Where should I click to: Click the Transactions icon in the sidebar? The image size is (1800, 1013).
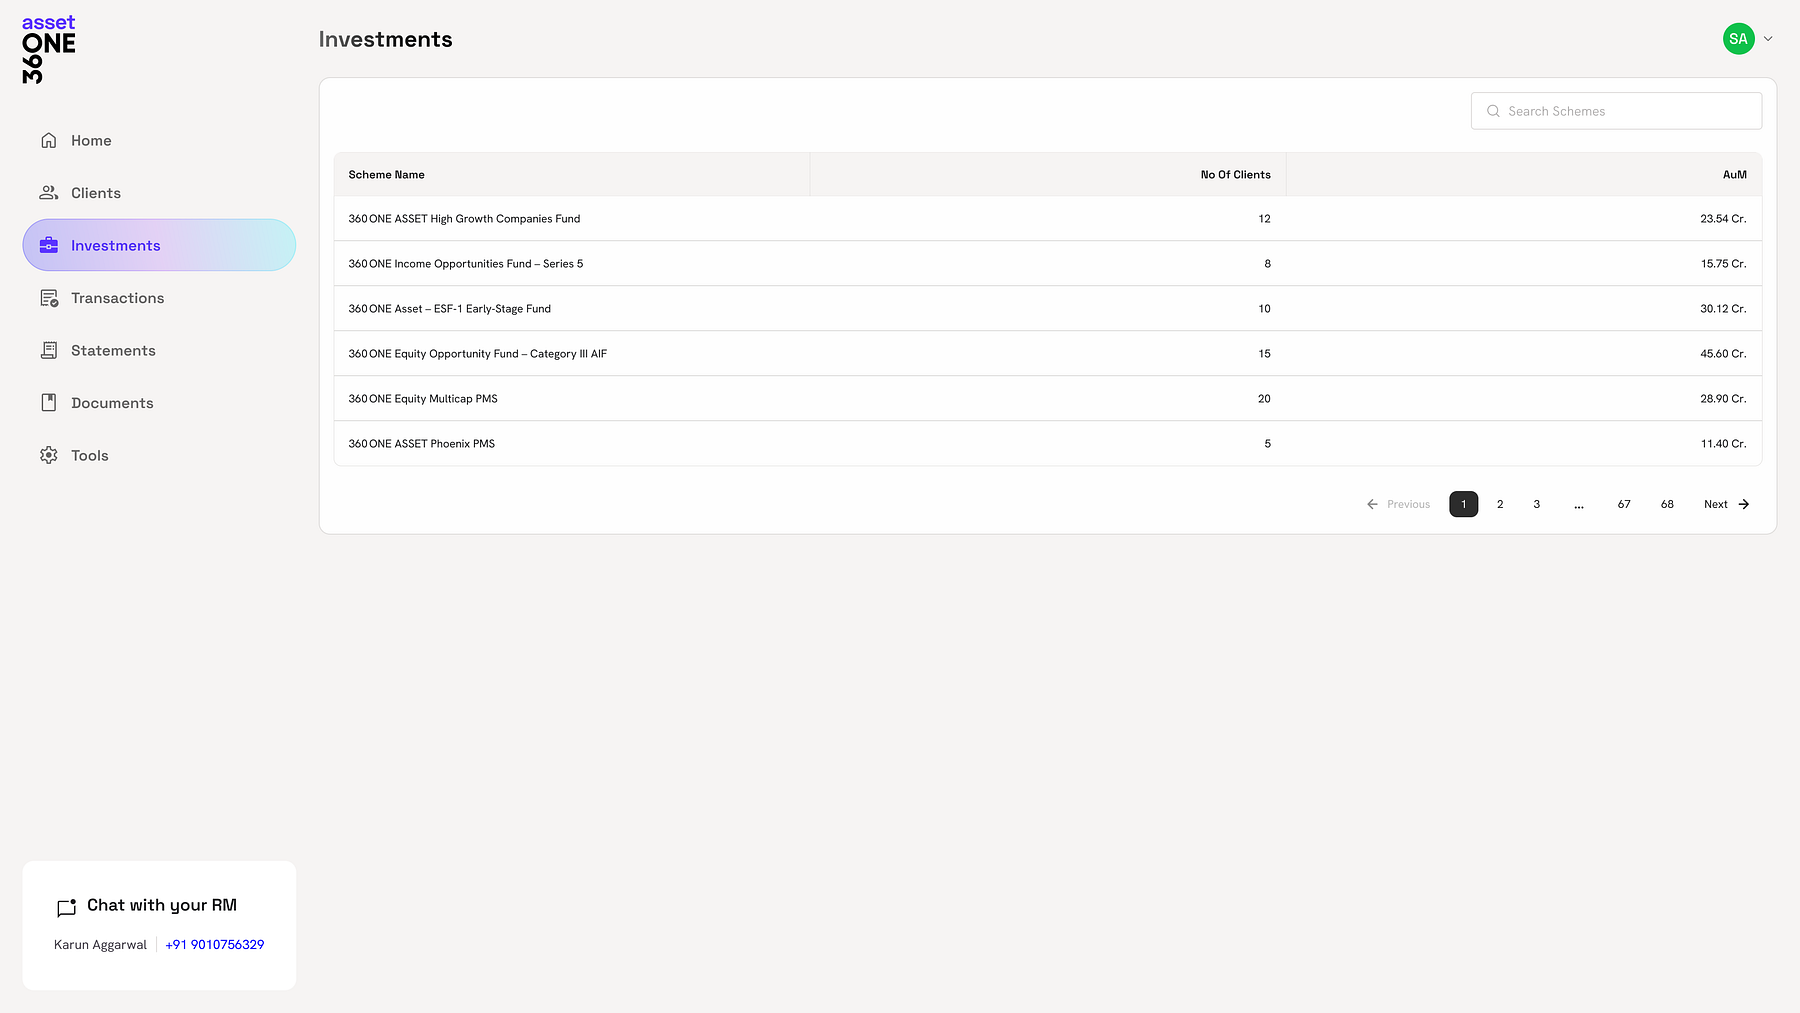pyautogui.click(x=48, y=297)
